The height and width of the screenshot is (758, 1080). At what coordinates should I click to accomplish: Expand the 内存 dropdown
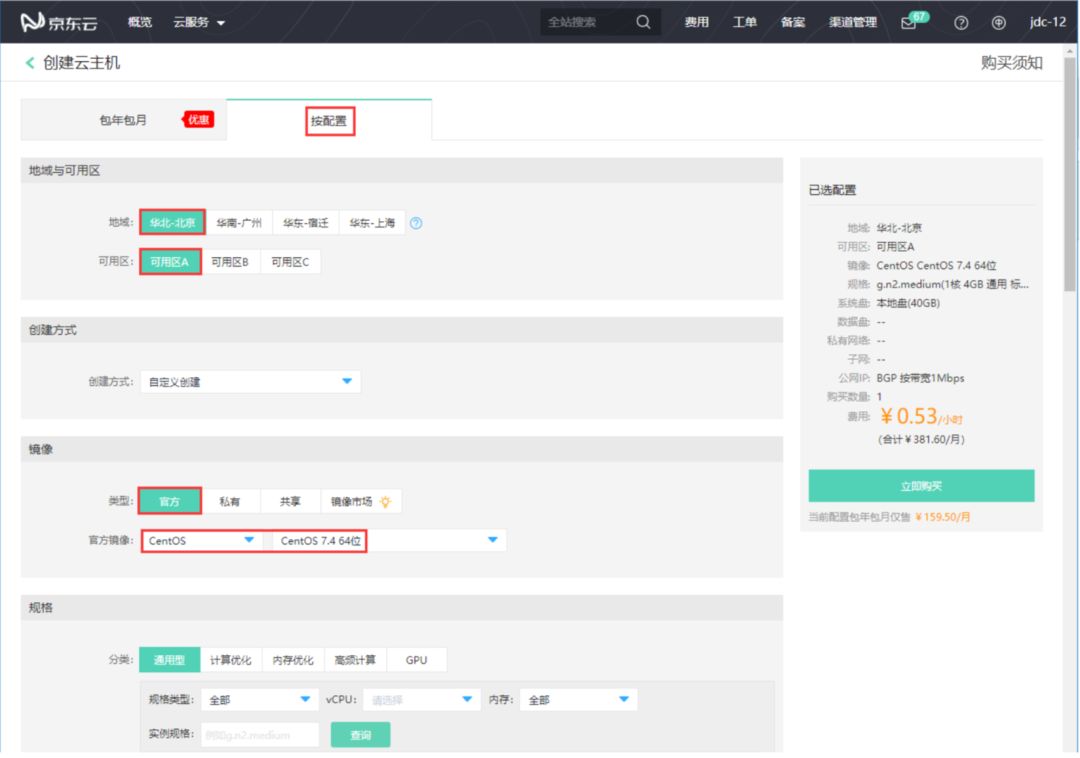[x=579, y=700]
